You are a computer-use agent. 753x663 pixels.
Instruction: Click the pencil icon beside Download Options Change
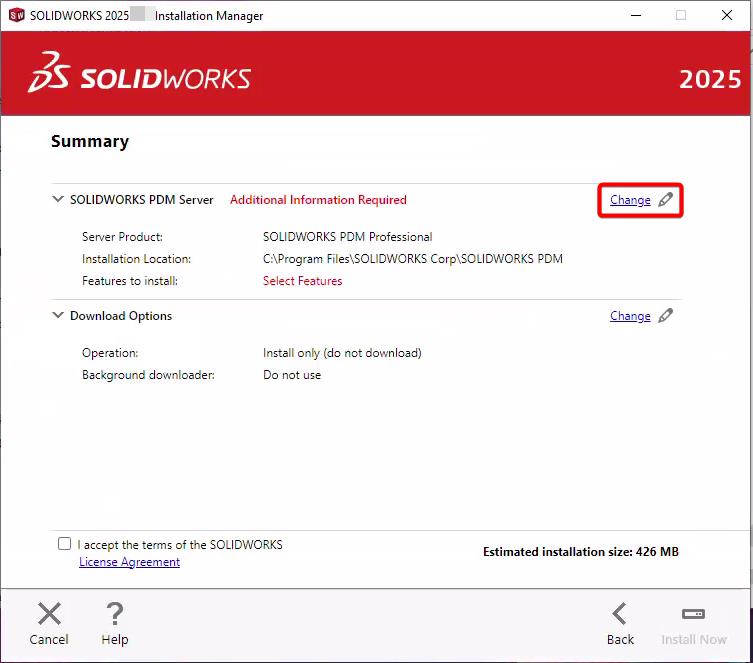pyautogui.click(x=666, y=315)
